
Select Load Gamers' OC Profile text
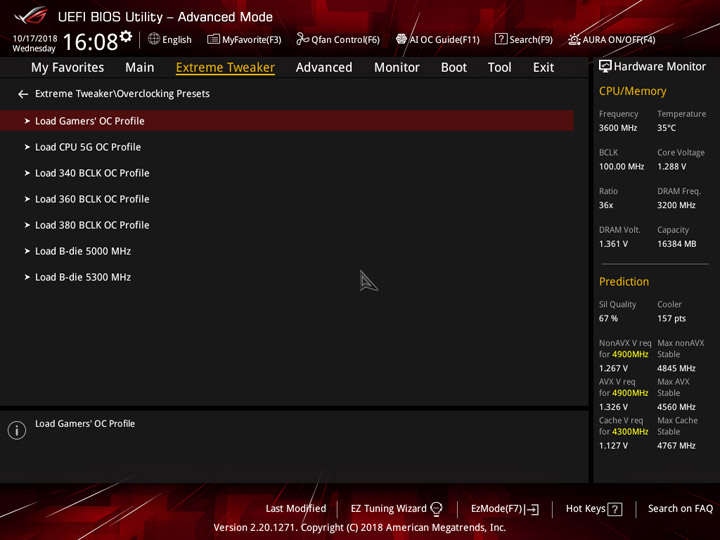[x=90, y=121]
